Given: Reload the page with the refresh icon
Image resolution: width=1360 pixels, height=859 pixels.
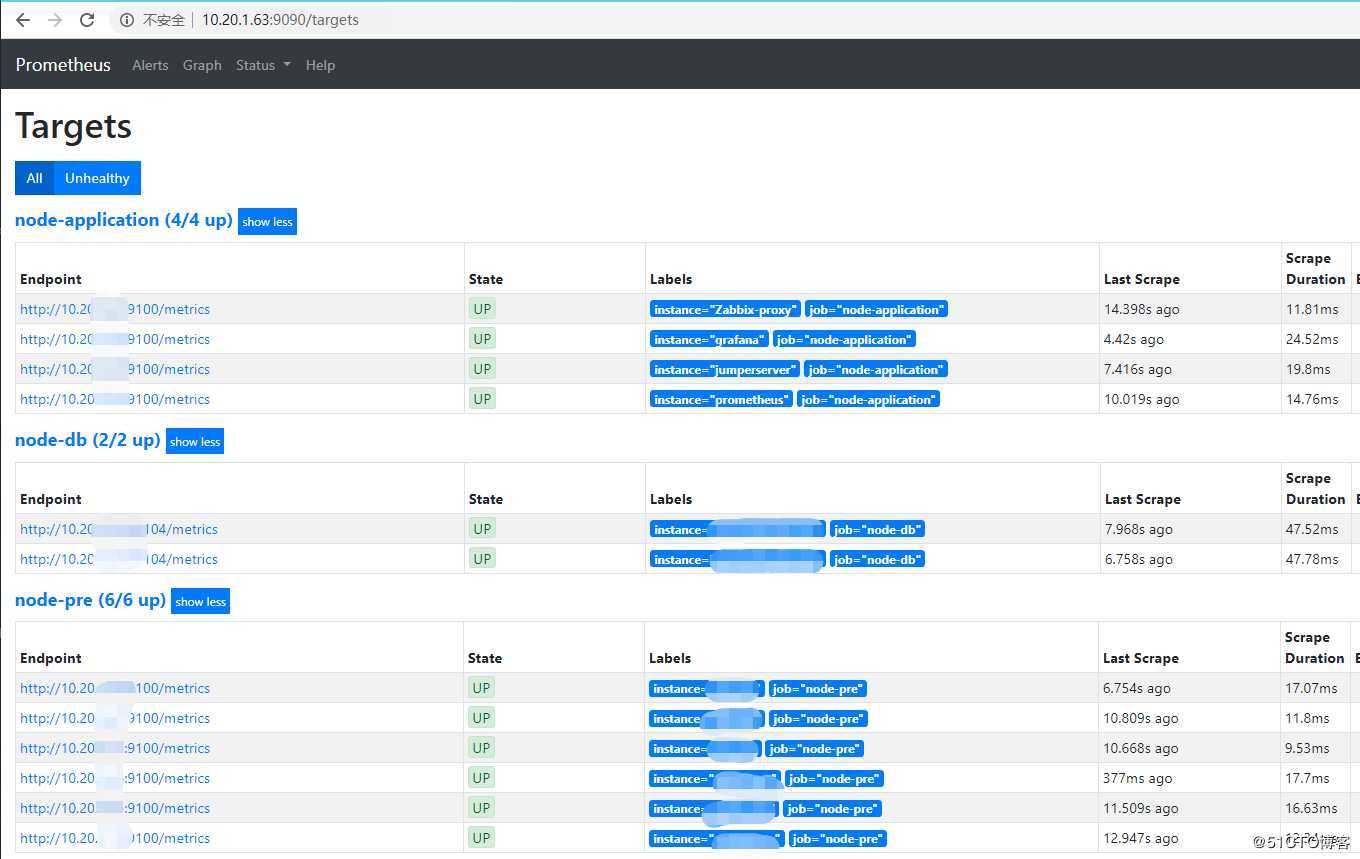Looking at the screenshot, I should click(87, 20).
